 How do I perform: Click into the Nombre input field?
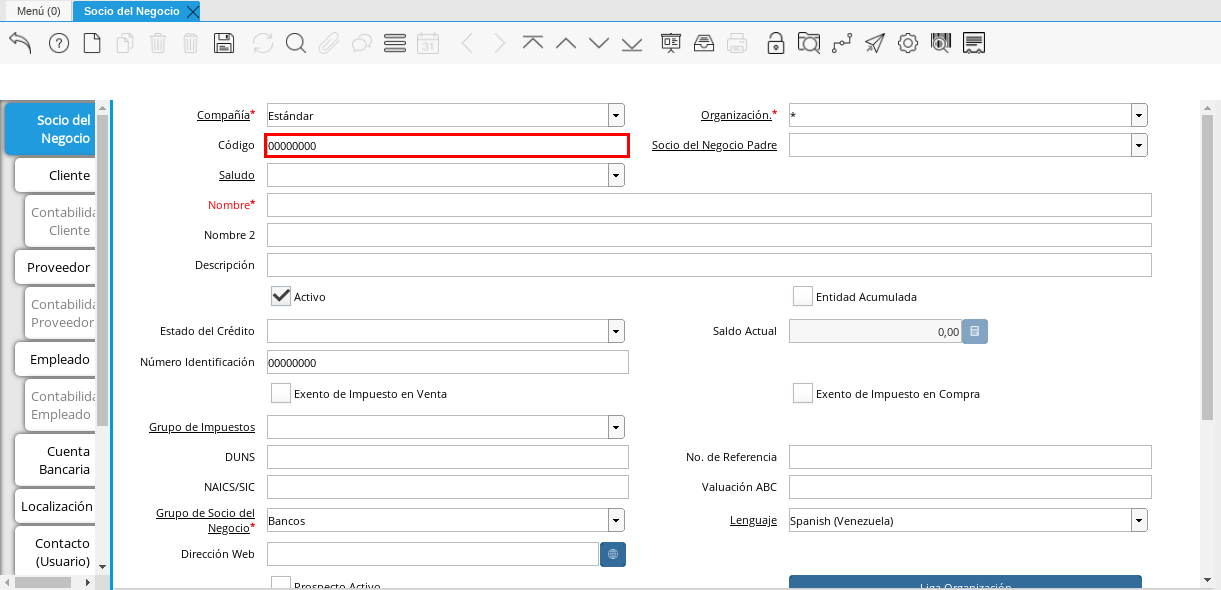click(708, 205)
